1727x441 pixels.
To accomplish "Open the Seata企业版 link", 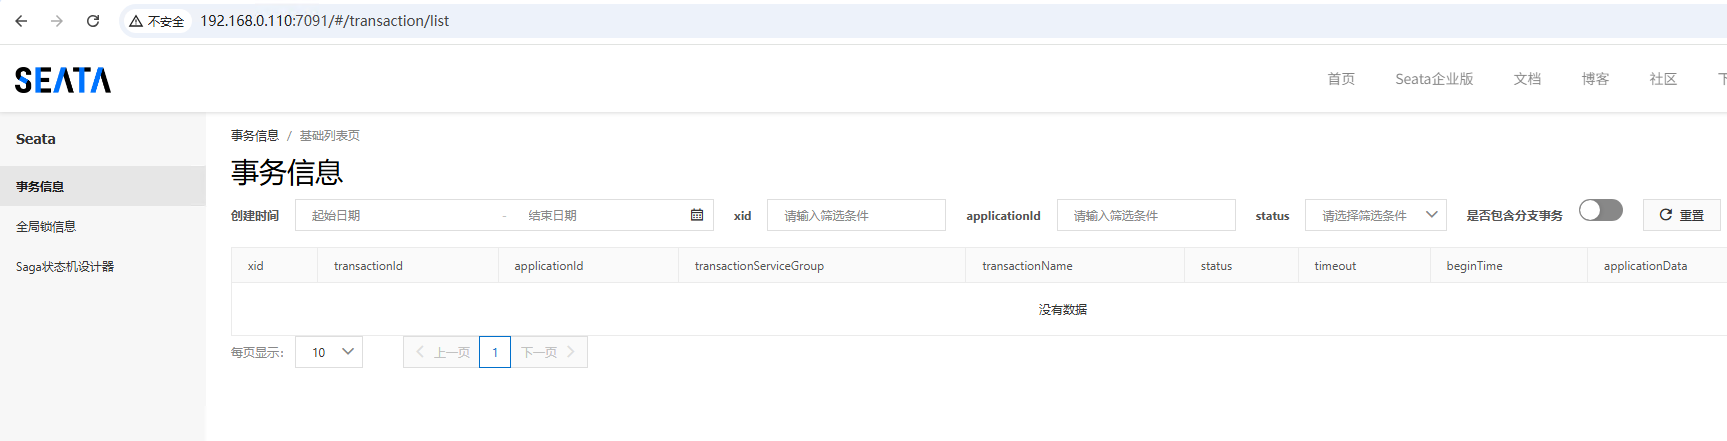I will click(1434, 79).
